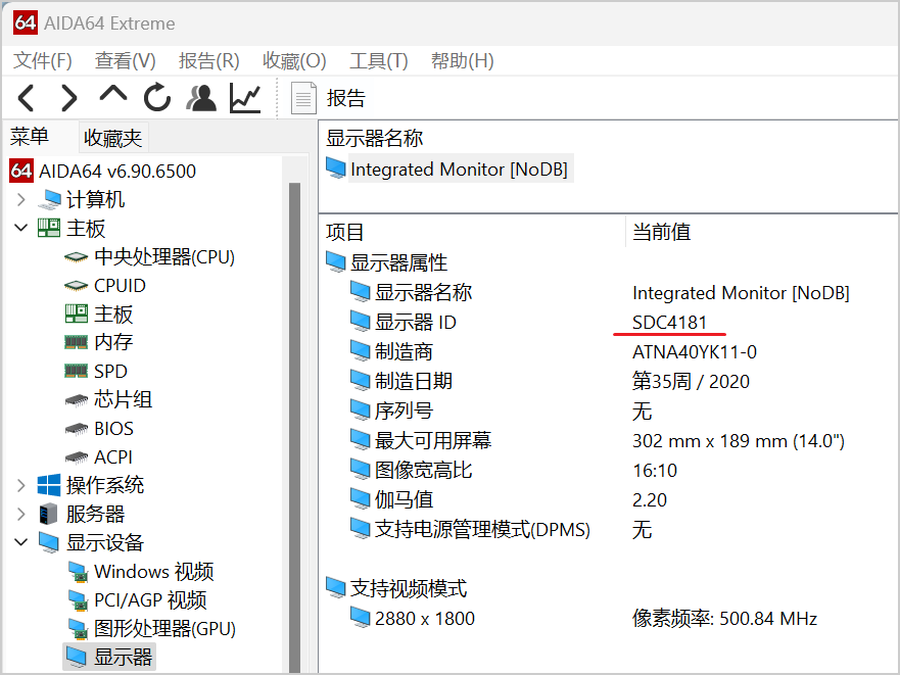Open the 工具(T) menu
This screenshot has height=675, width=900.
pos(378,60)
